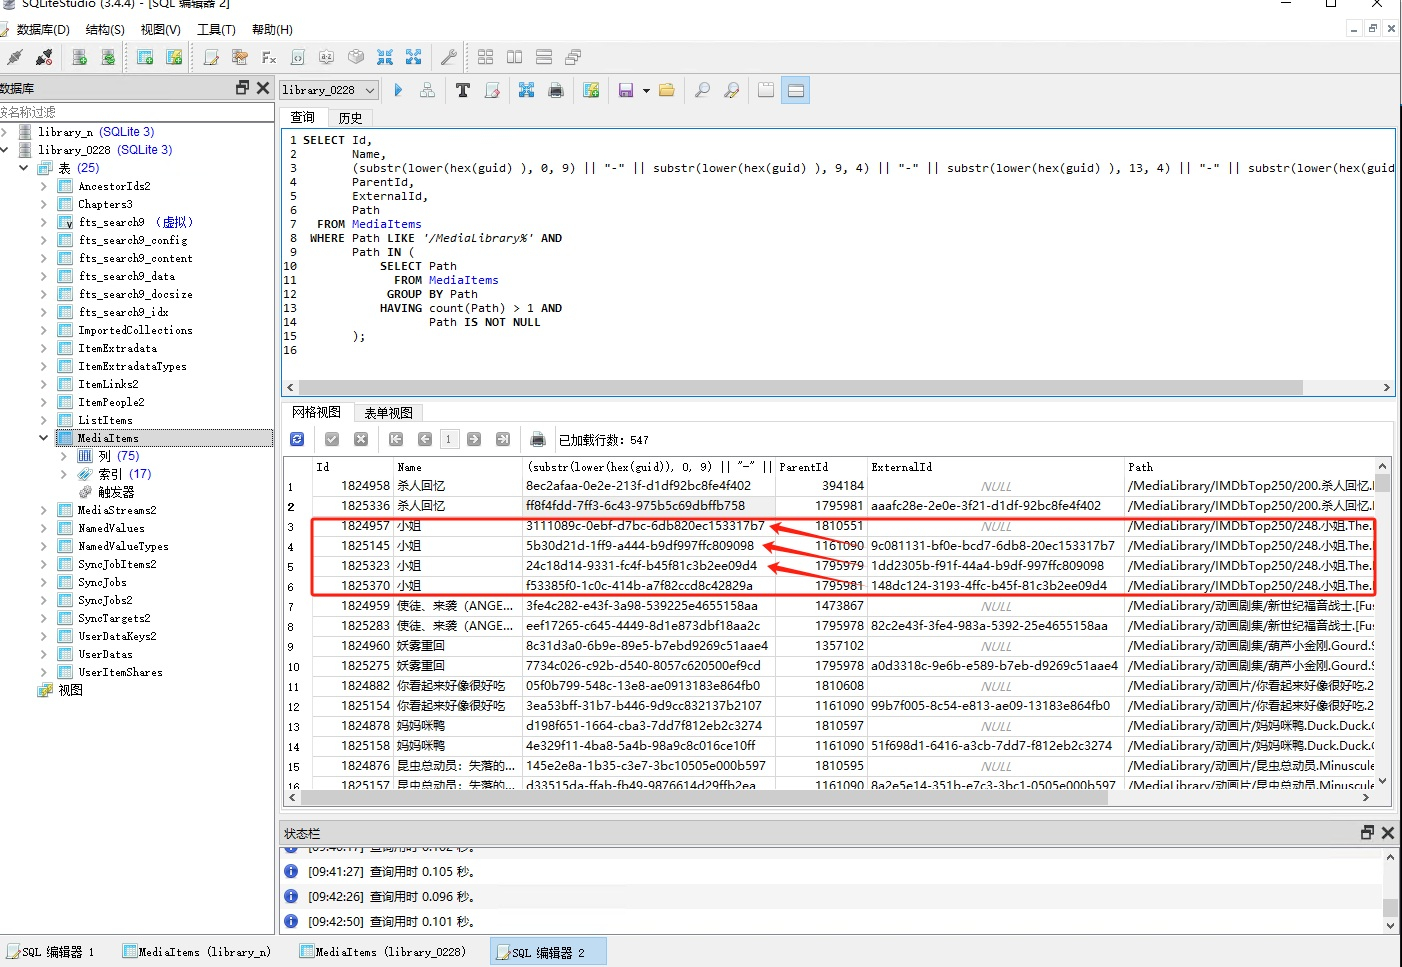Expand the library_n database tree node

click(x=5, y=132)
